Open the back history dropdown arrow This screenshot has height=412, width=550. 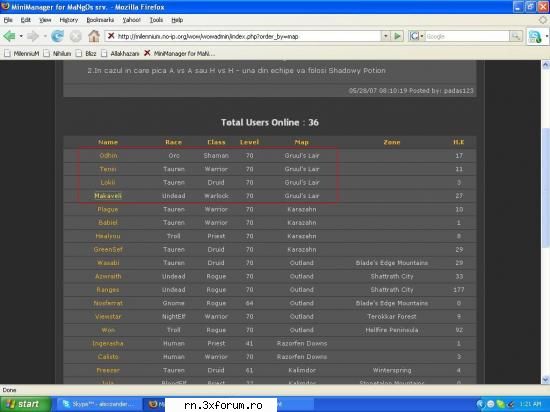[x=21, y=36]
